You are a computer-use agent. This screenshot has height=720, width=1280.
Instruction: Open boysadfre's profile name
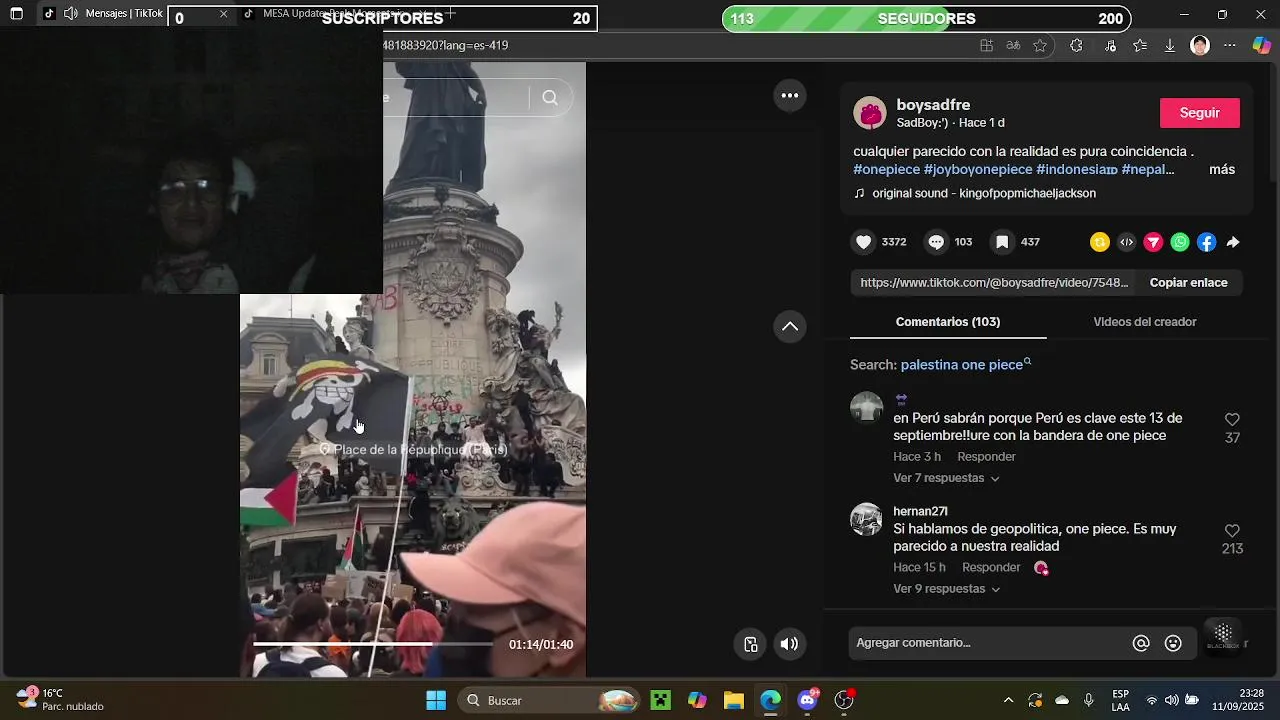pos(933,105)
